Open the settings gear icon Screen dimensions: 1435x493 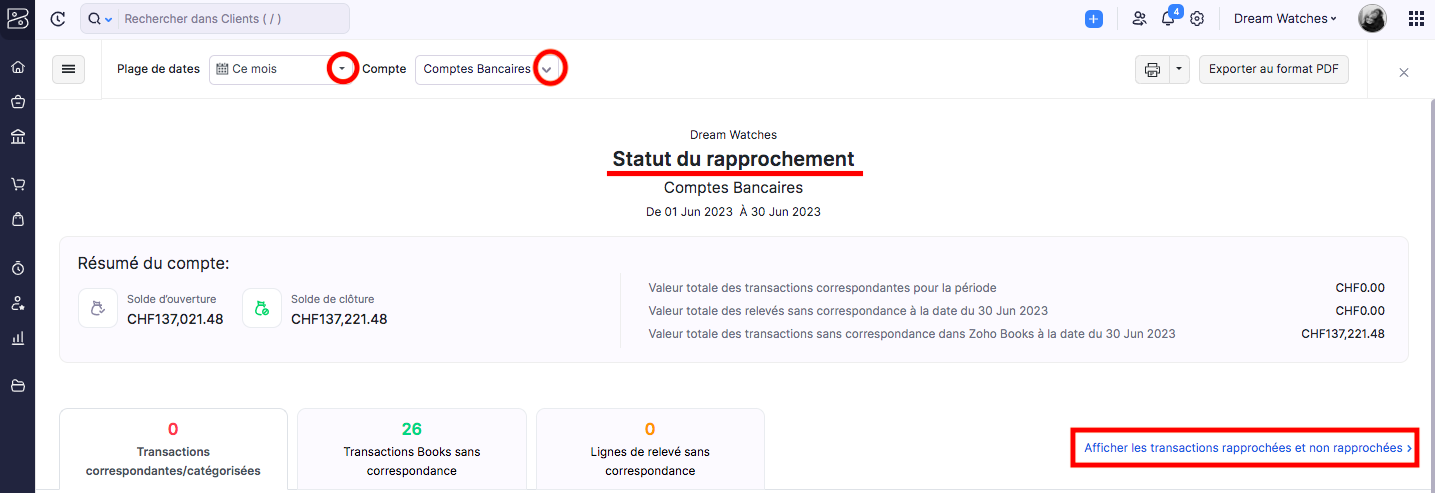pos(1197,18)
